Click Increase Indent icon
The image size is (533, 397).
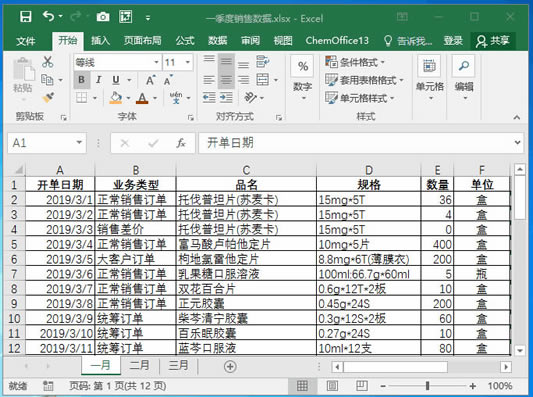[x=226, y=98]
